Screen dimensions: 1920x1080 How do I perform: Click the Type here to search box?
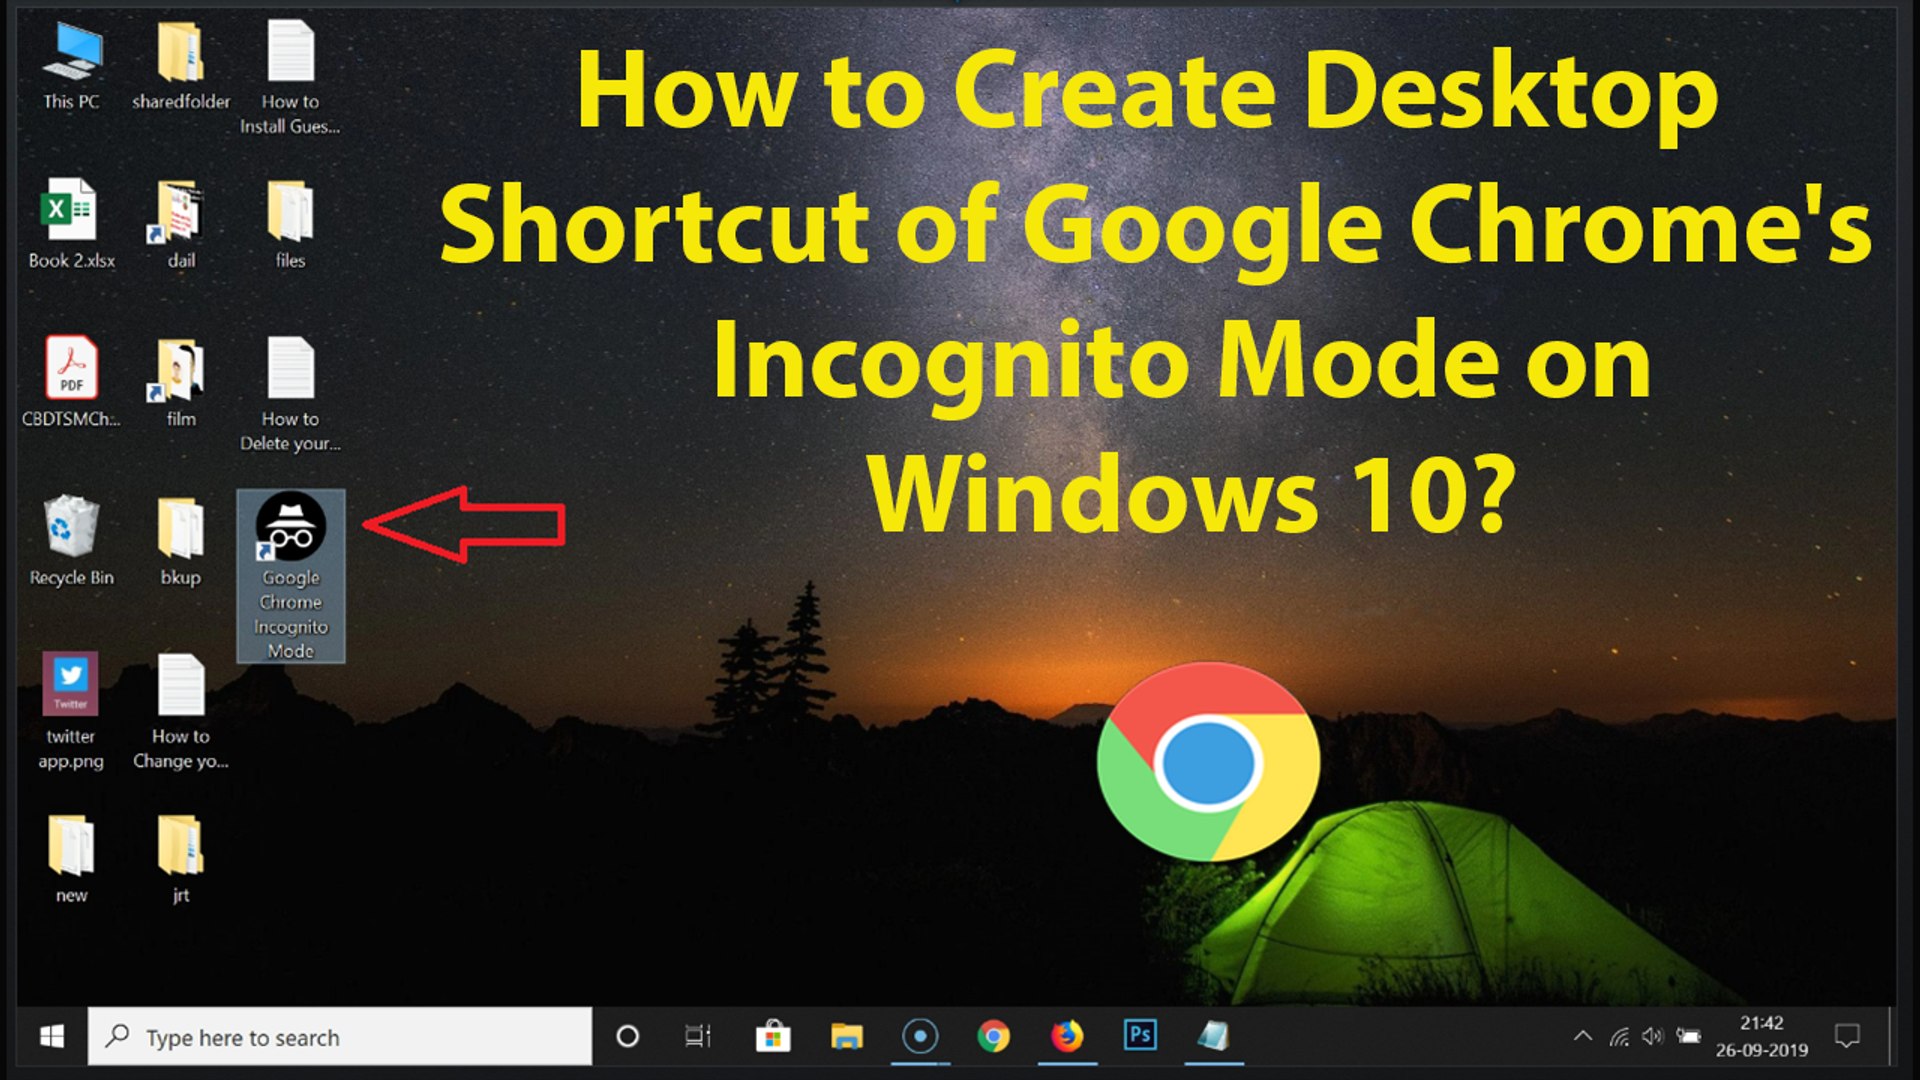(340, 1037)
